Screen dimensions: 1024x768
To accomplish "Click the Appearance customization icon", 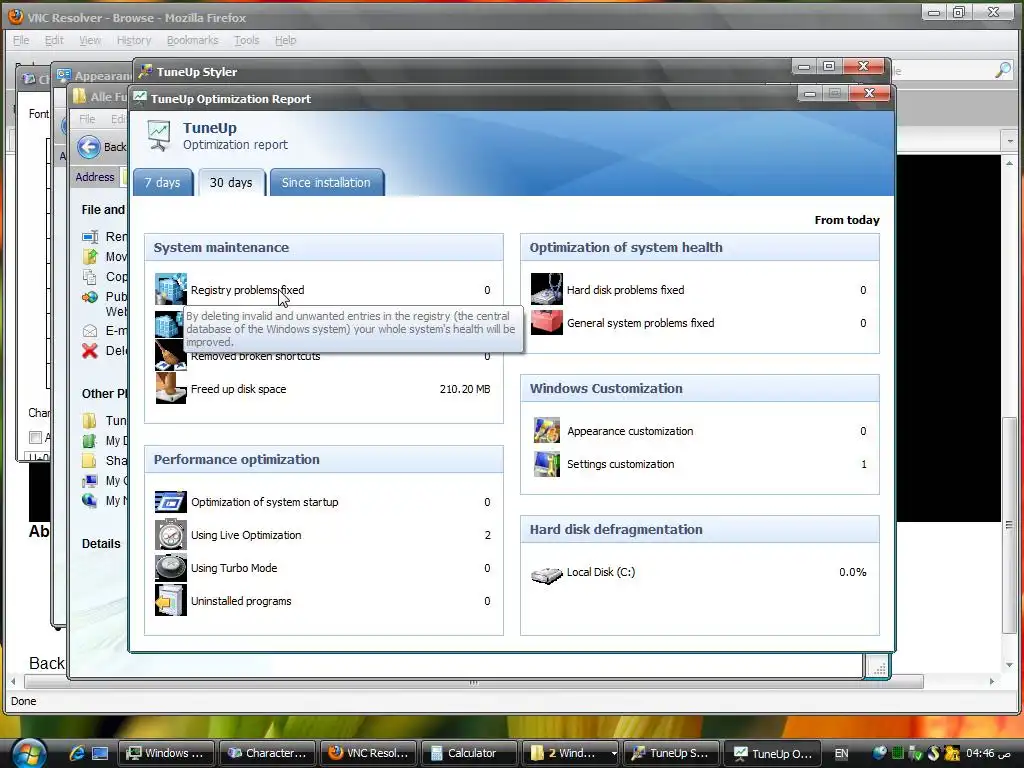I will [547, 431].
